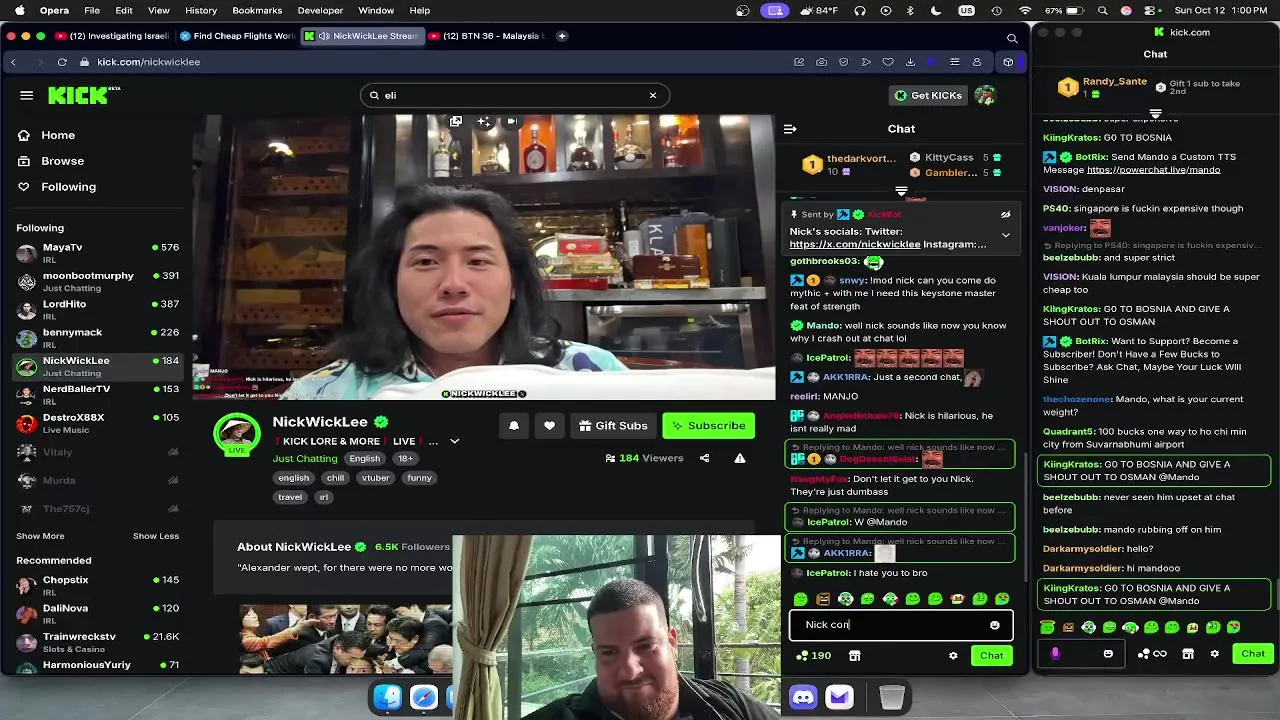This screenshot has width=1280, height=720.
Task: Open shop icon in popout chat
Action: (1187, 653)
